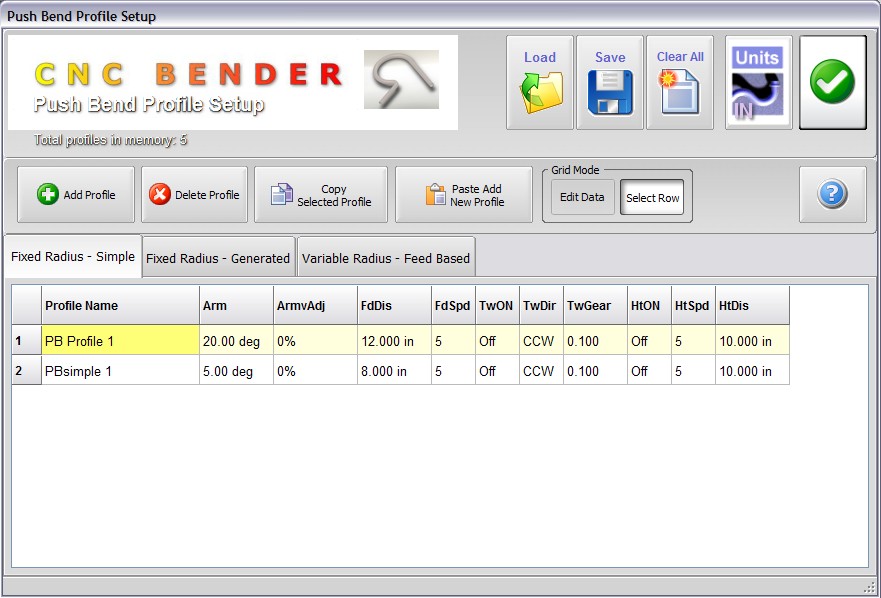Image resolution: width=881 pixels, height=598 pixels.
Task: Open the Fixed Radius - Generated tab
Action: (218, 258)
